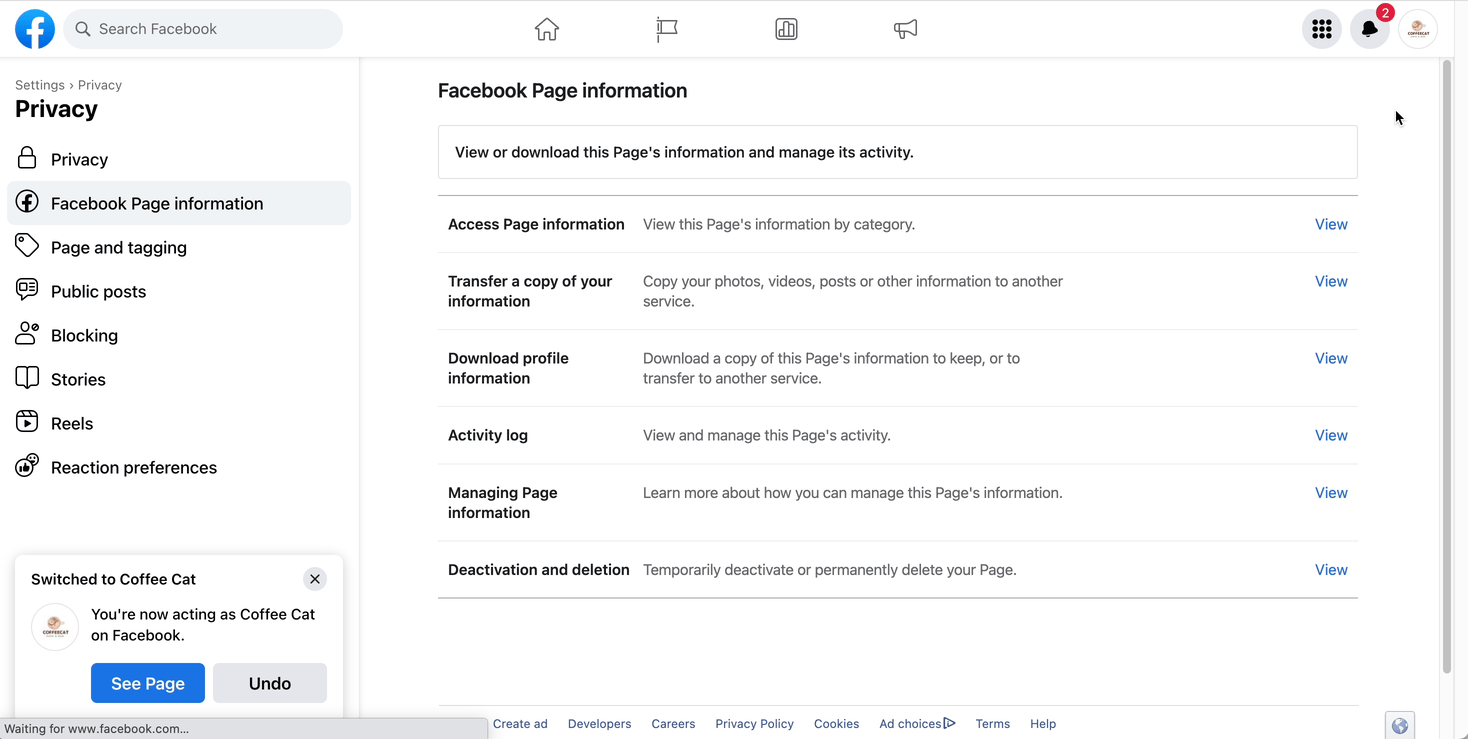1468x739 pixels.
Task: Click Privacy in the breadcrumb
Action: [x=100, y=85]
